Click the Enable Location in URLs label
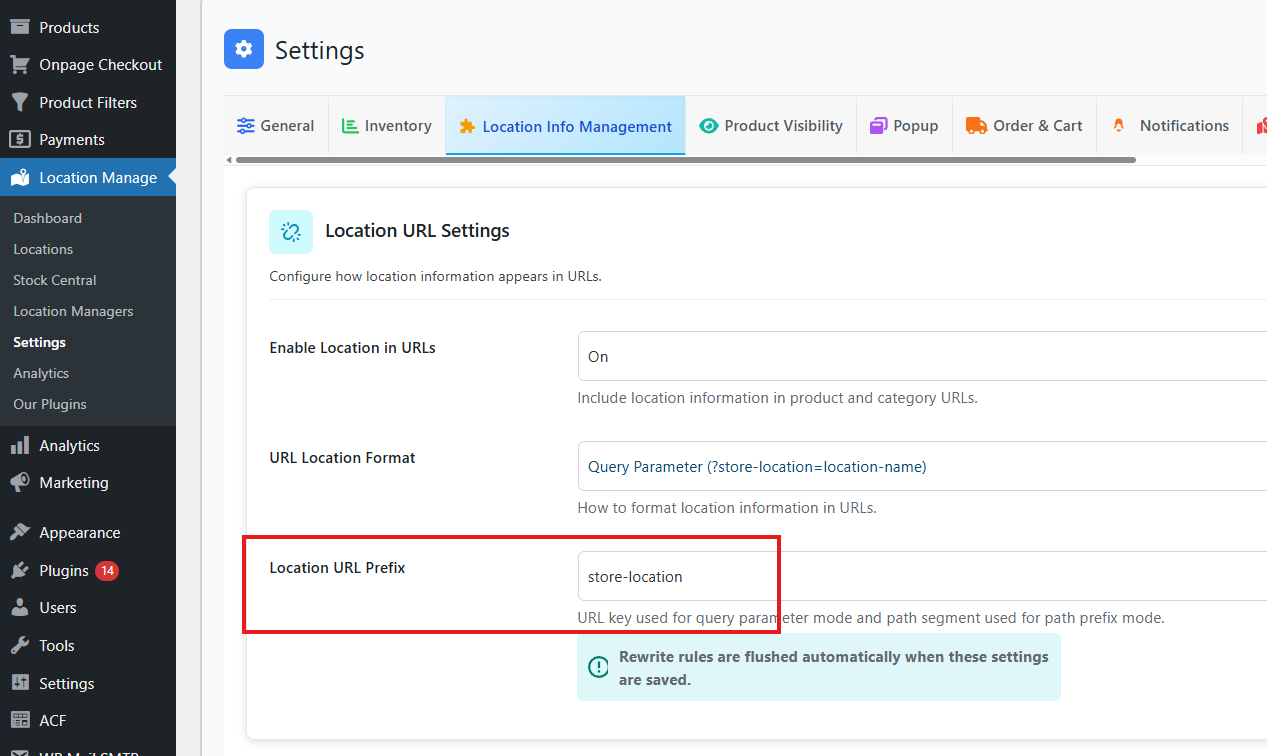Image resolution: width=1267 pixels, height=756 pixels. 352,348
